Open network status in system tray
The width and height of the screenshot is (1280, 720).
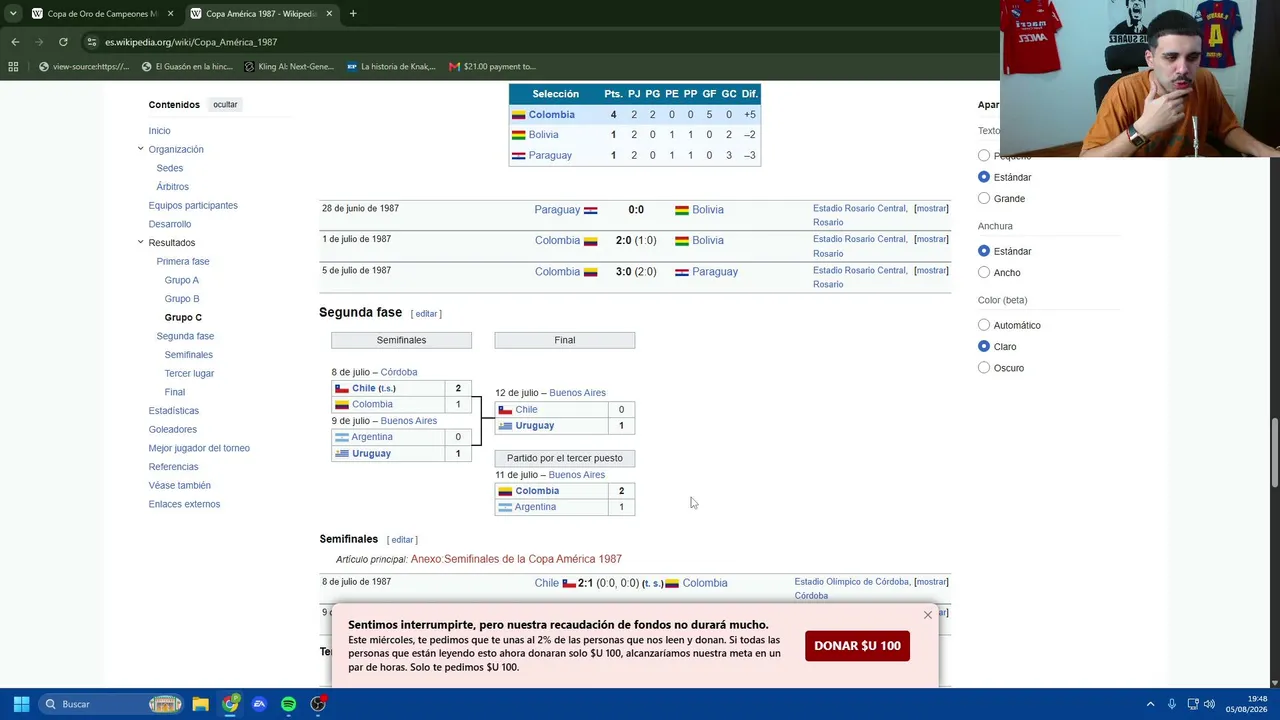[1192, 704]
